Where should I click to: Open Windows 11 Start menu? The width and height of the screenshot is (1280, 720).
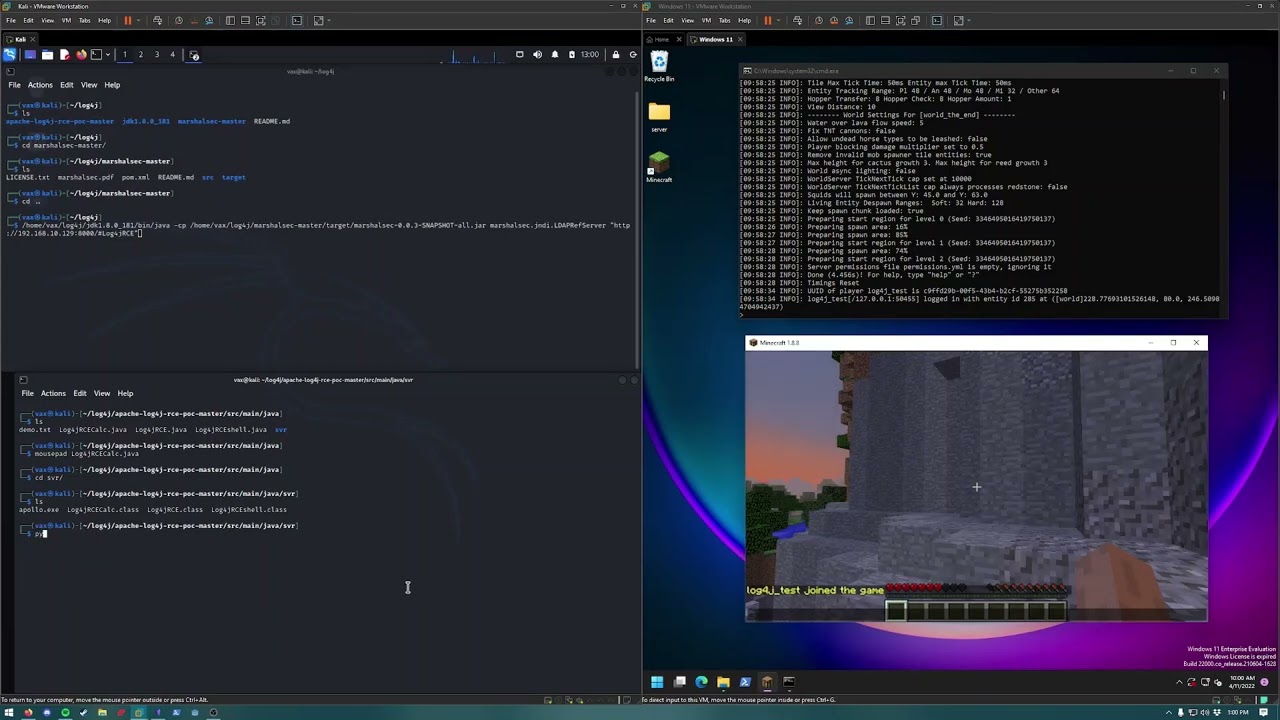point(657,682)
